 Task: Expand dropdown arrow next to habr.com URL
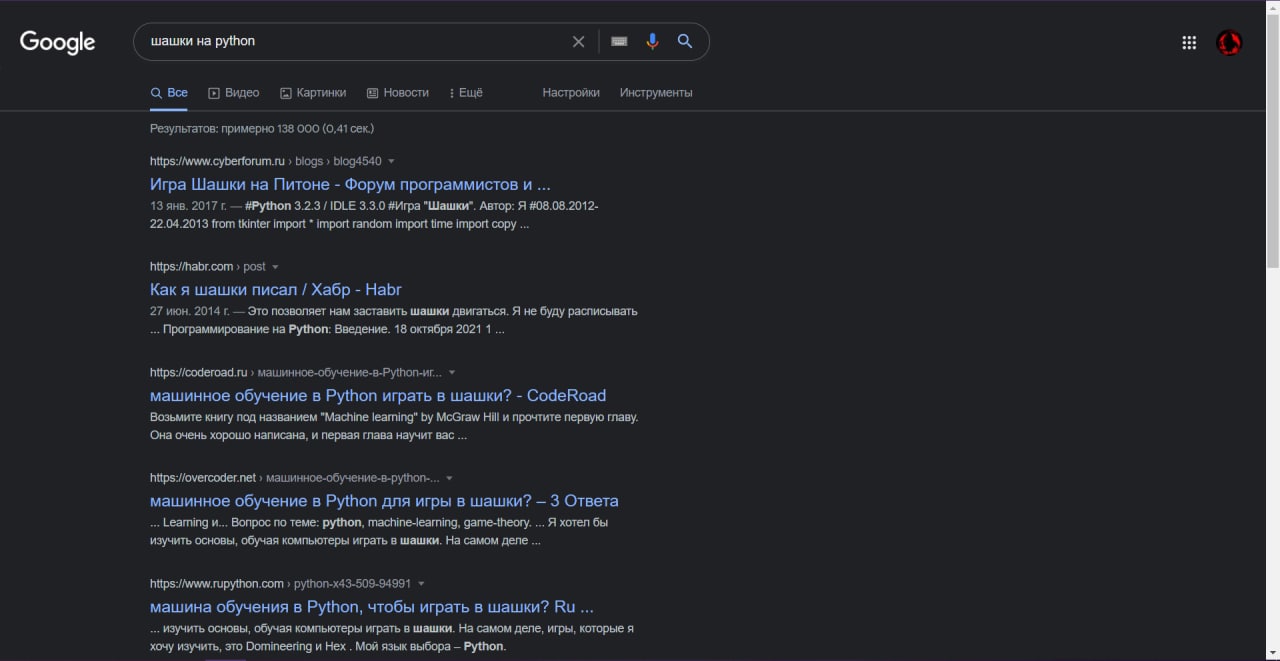275,267
